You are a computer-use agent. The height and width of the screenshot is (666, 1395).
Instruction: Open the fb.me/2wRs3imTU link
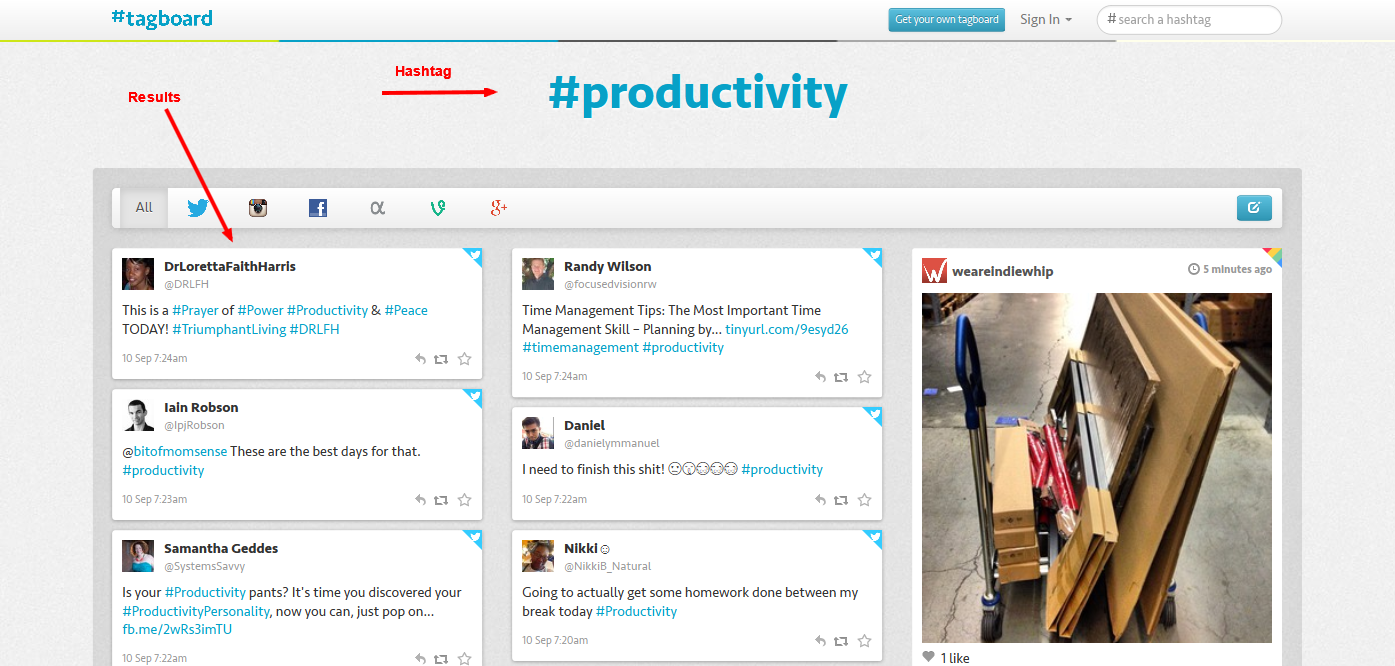pyautogui.click(x=177, y=629)
